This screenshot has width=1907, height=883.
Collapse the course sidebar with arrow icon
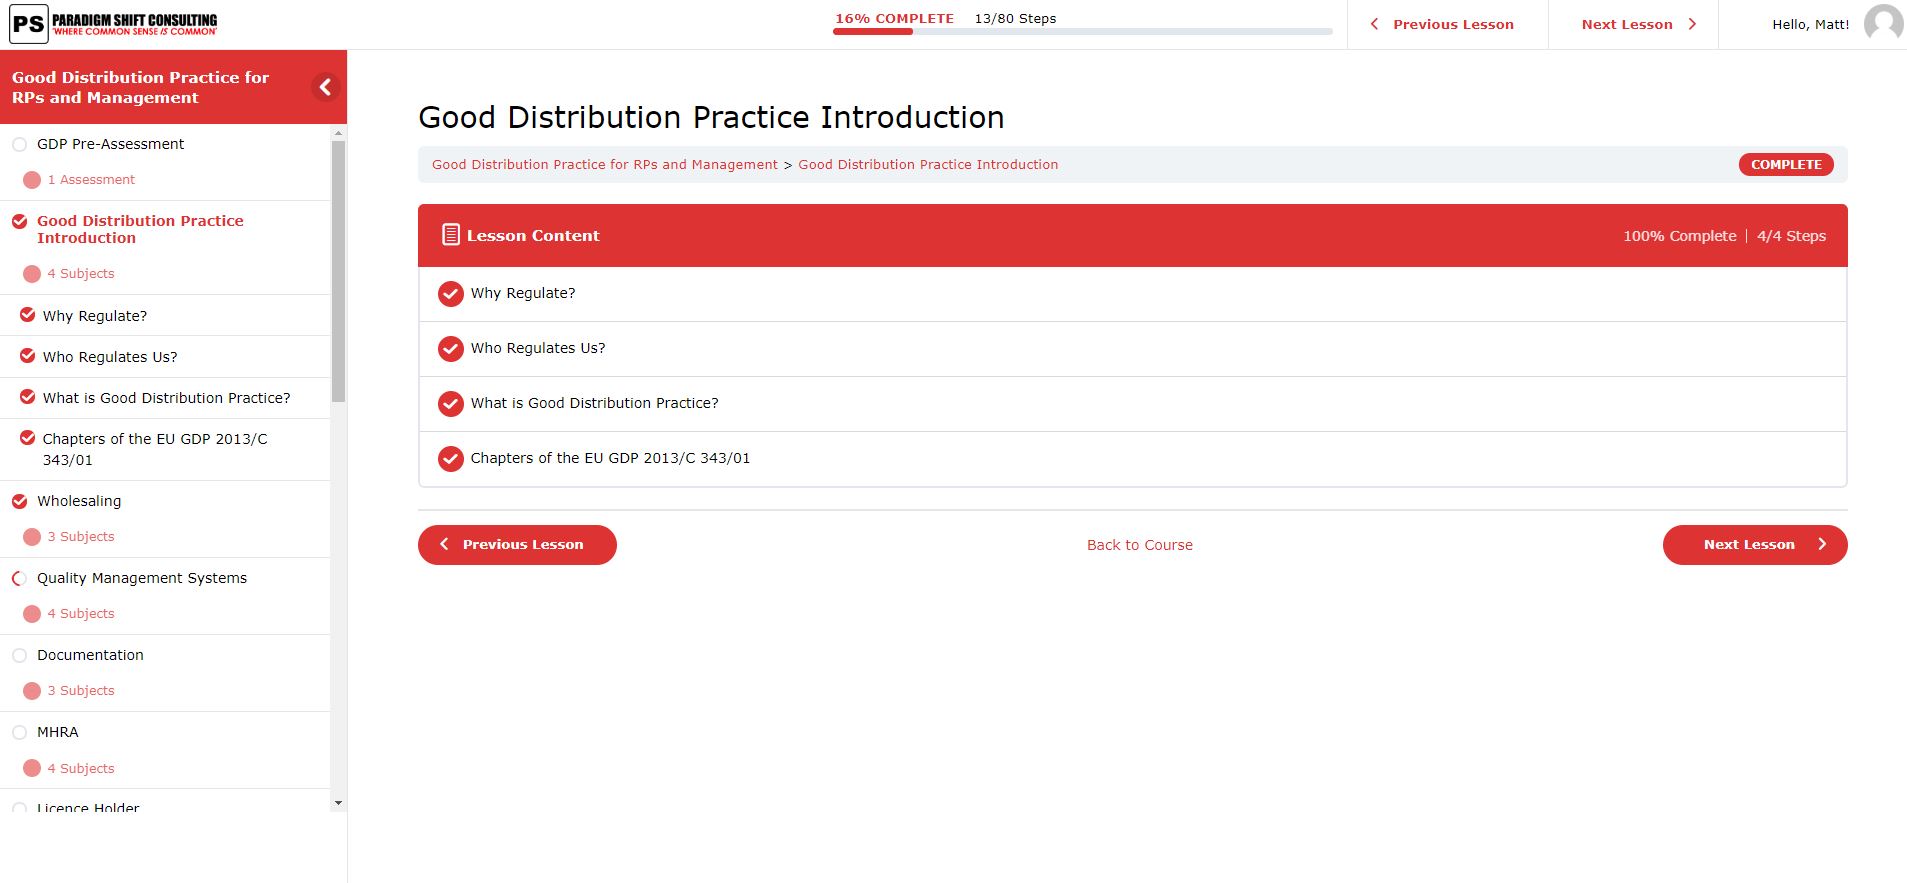pos(325,87)
